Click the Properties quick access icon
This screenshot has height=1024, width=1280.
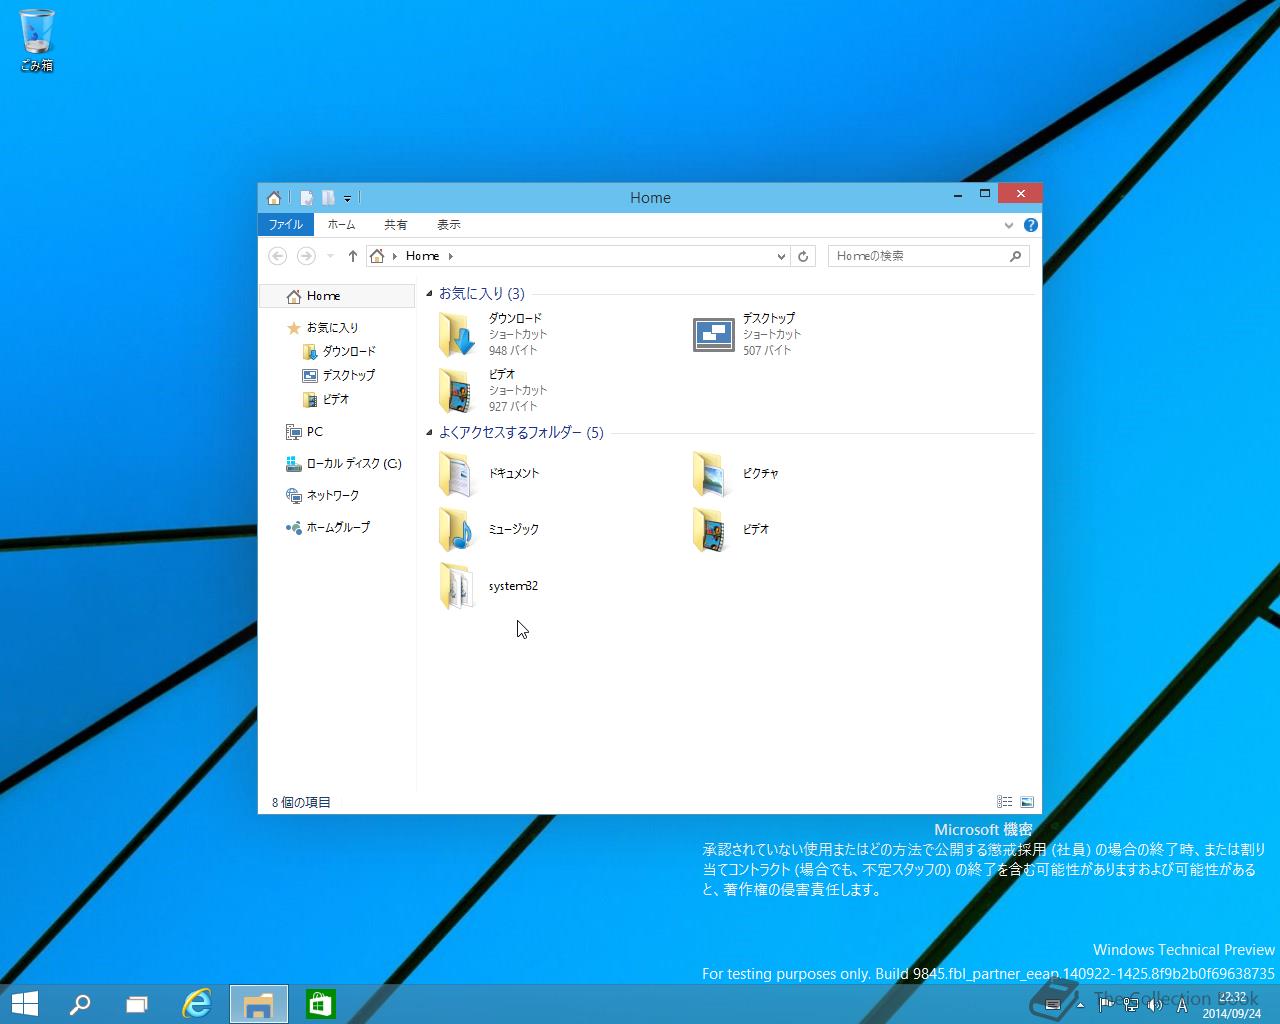click(x=306, y=198)
